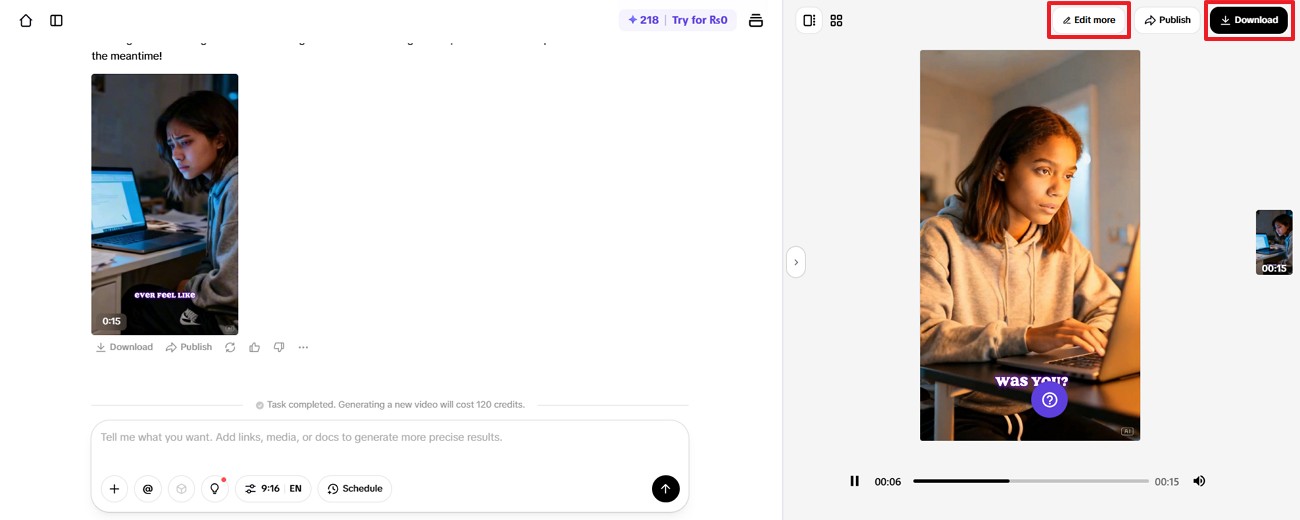Open the 218 credits balance
The height and width of the screenshot is (520, 1300).
[x=643, y=20]
